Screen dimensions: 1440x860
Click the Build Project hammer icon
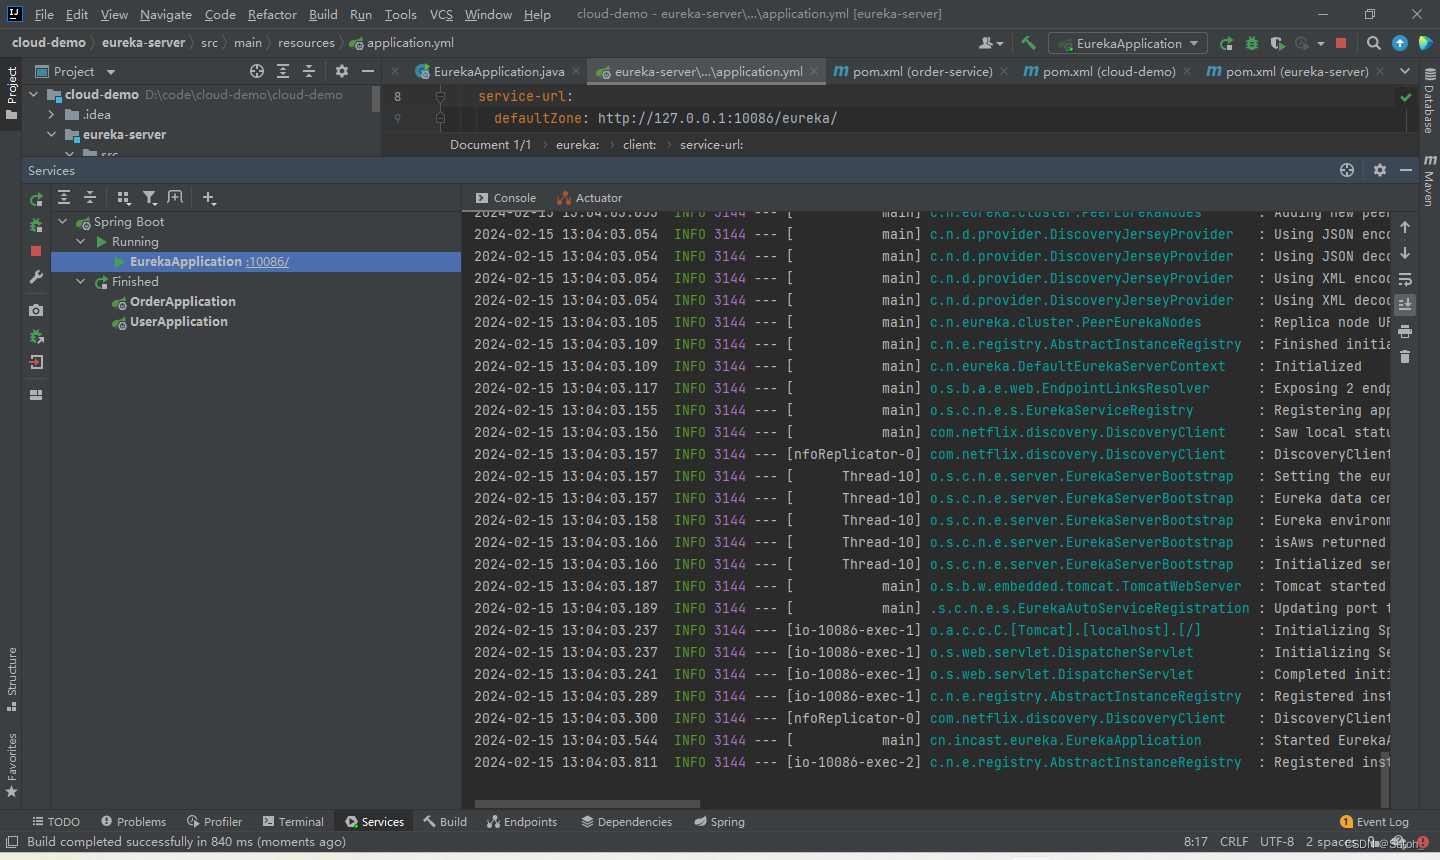(1028, 43)
